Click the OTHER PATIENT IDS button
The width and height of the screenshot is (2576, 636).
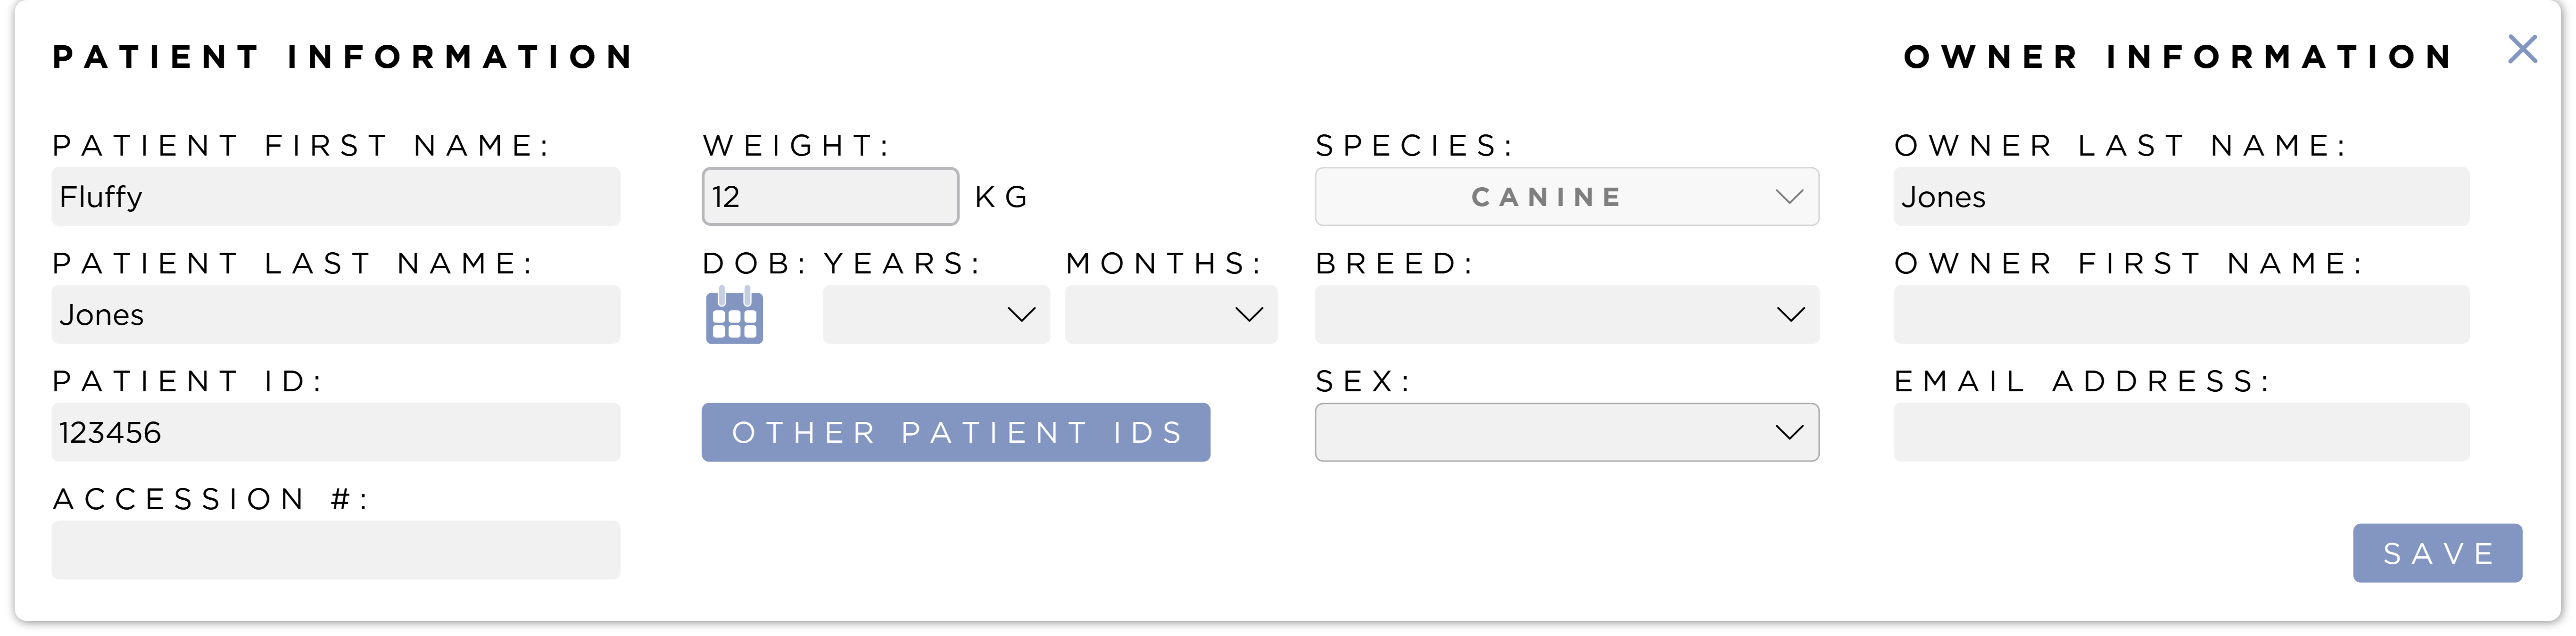pos(956,432)
